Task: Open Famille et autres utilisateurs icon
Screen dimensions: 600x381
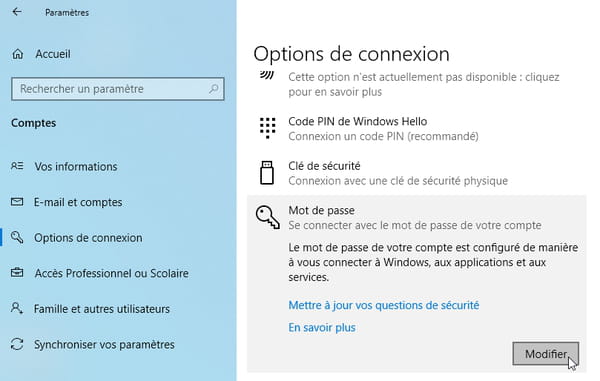Action: click(x=17, y=308)
